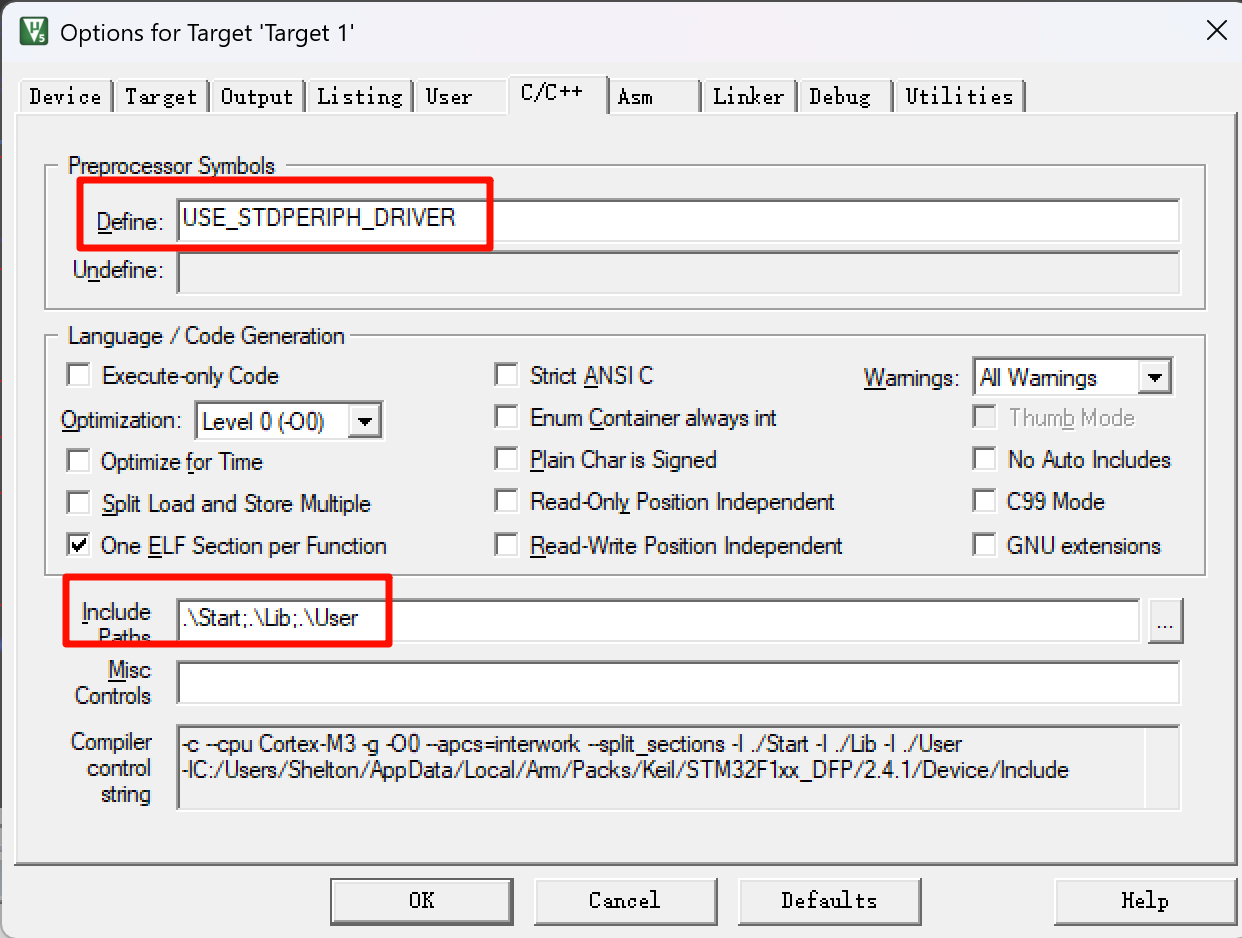
Task: Close the Options for Target dialog
Action: 1216,31
